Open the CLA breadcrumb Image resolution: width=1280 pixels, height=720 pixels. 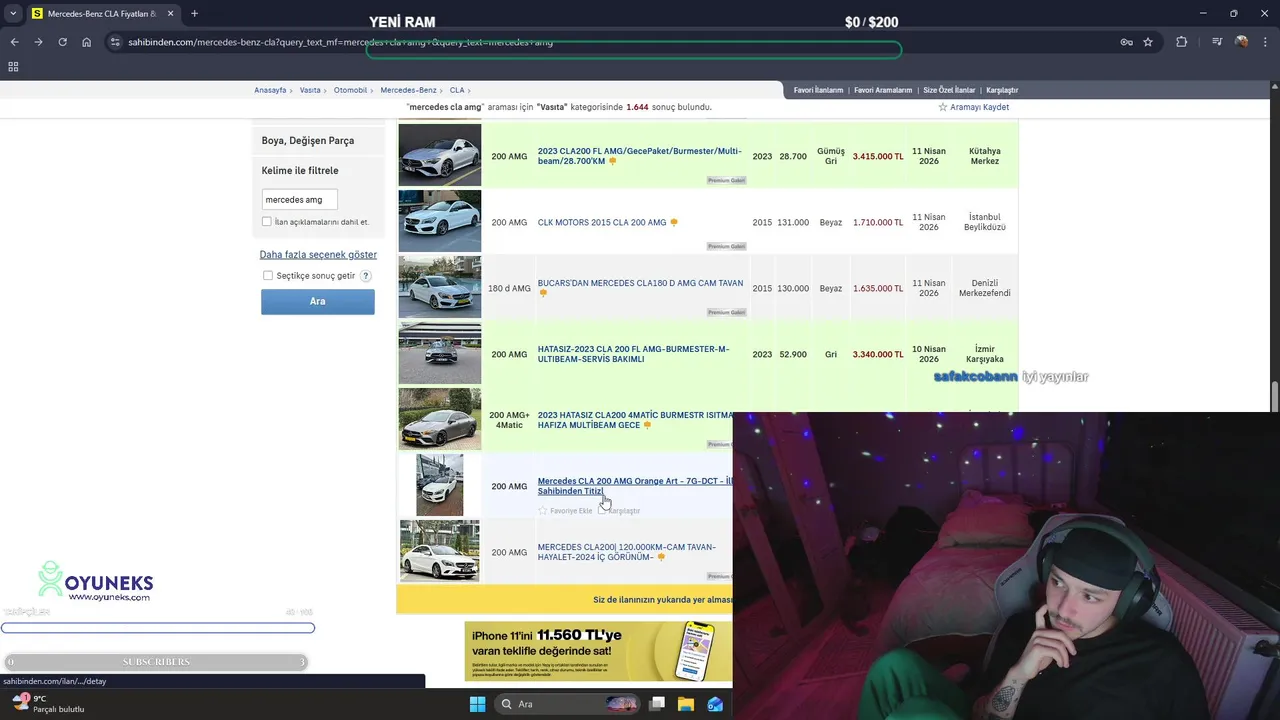tap(457, 90)
